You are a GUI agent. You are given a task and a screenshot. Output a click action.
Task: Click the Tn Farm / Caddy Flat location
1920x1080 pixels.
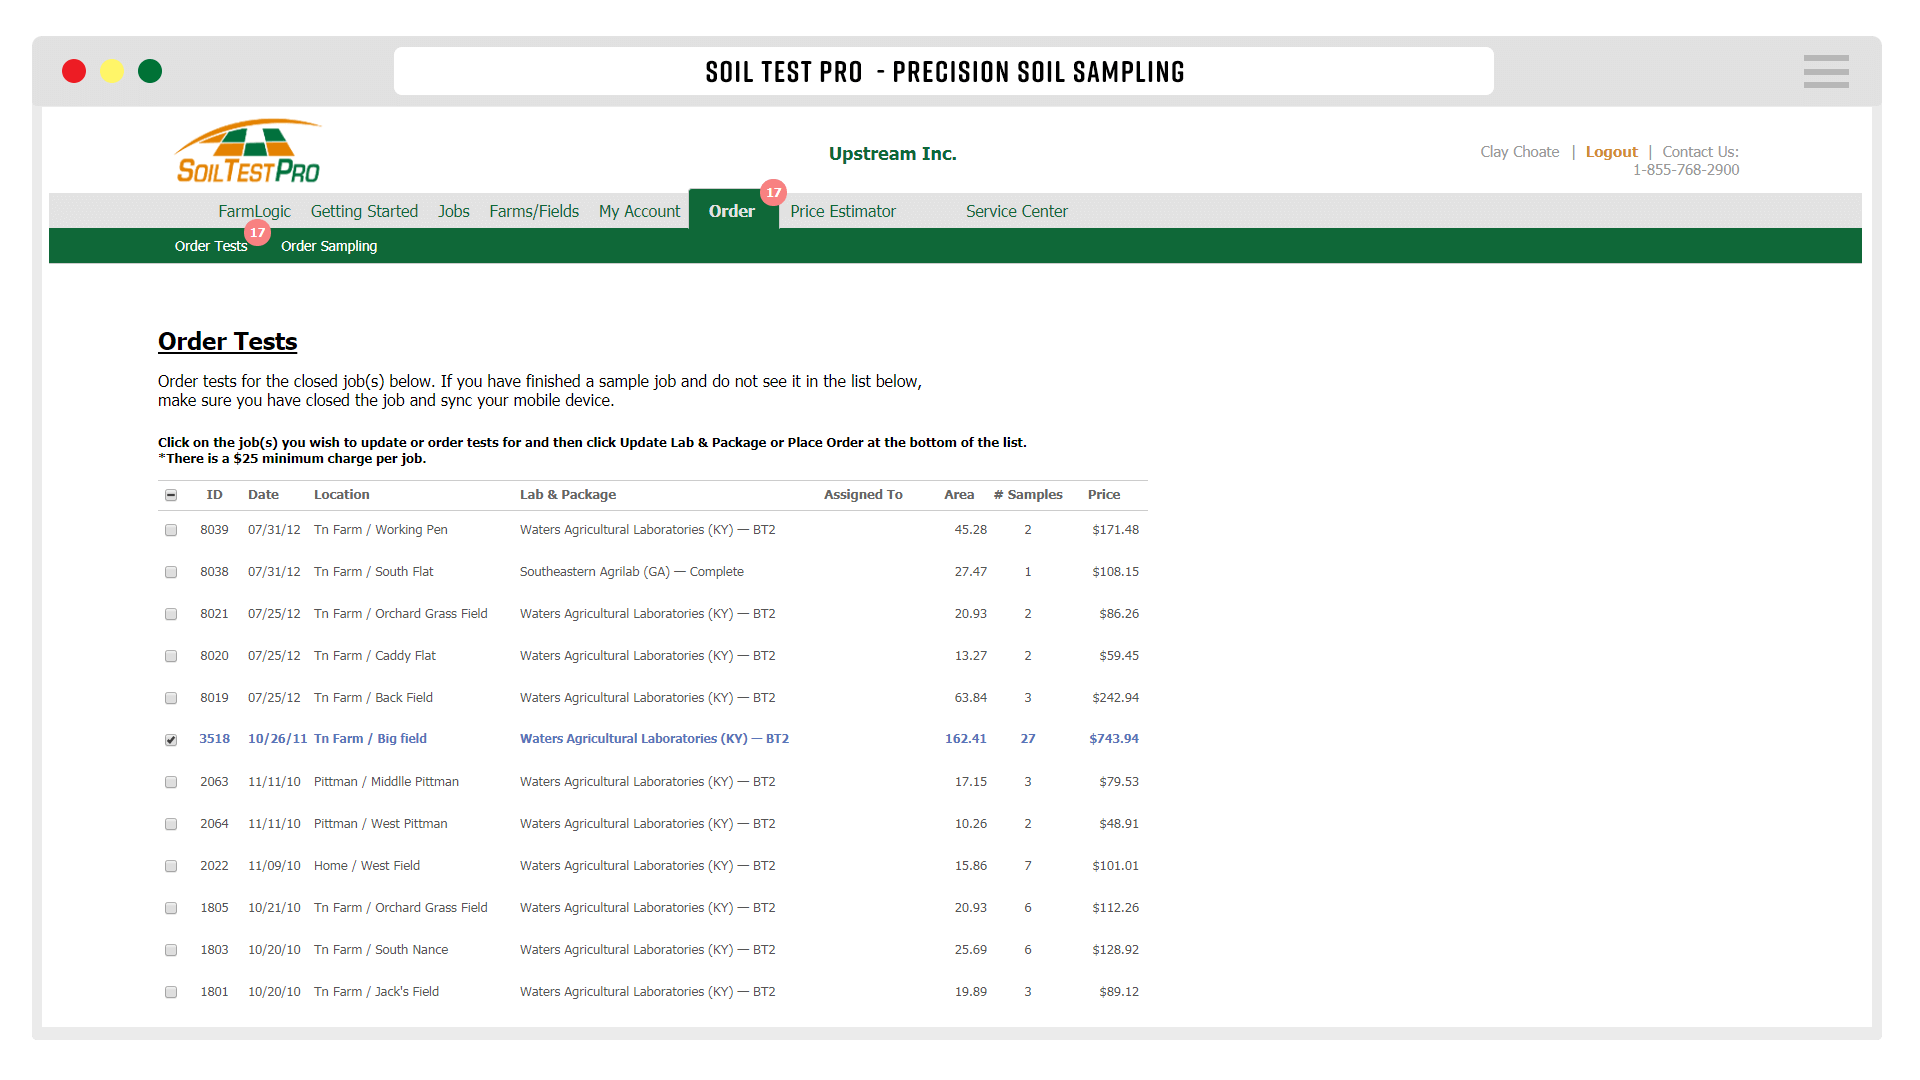pyautogui.click(x=375, y=656)
